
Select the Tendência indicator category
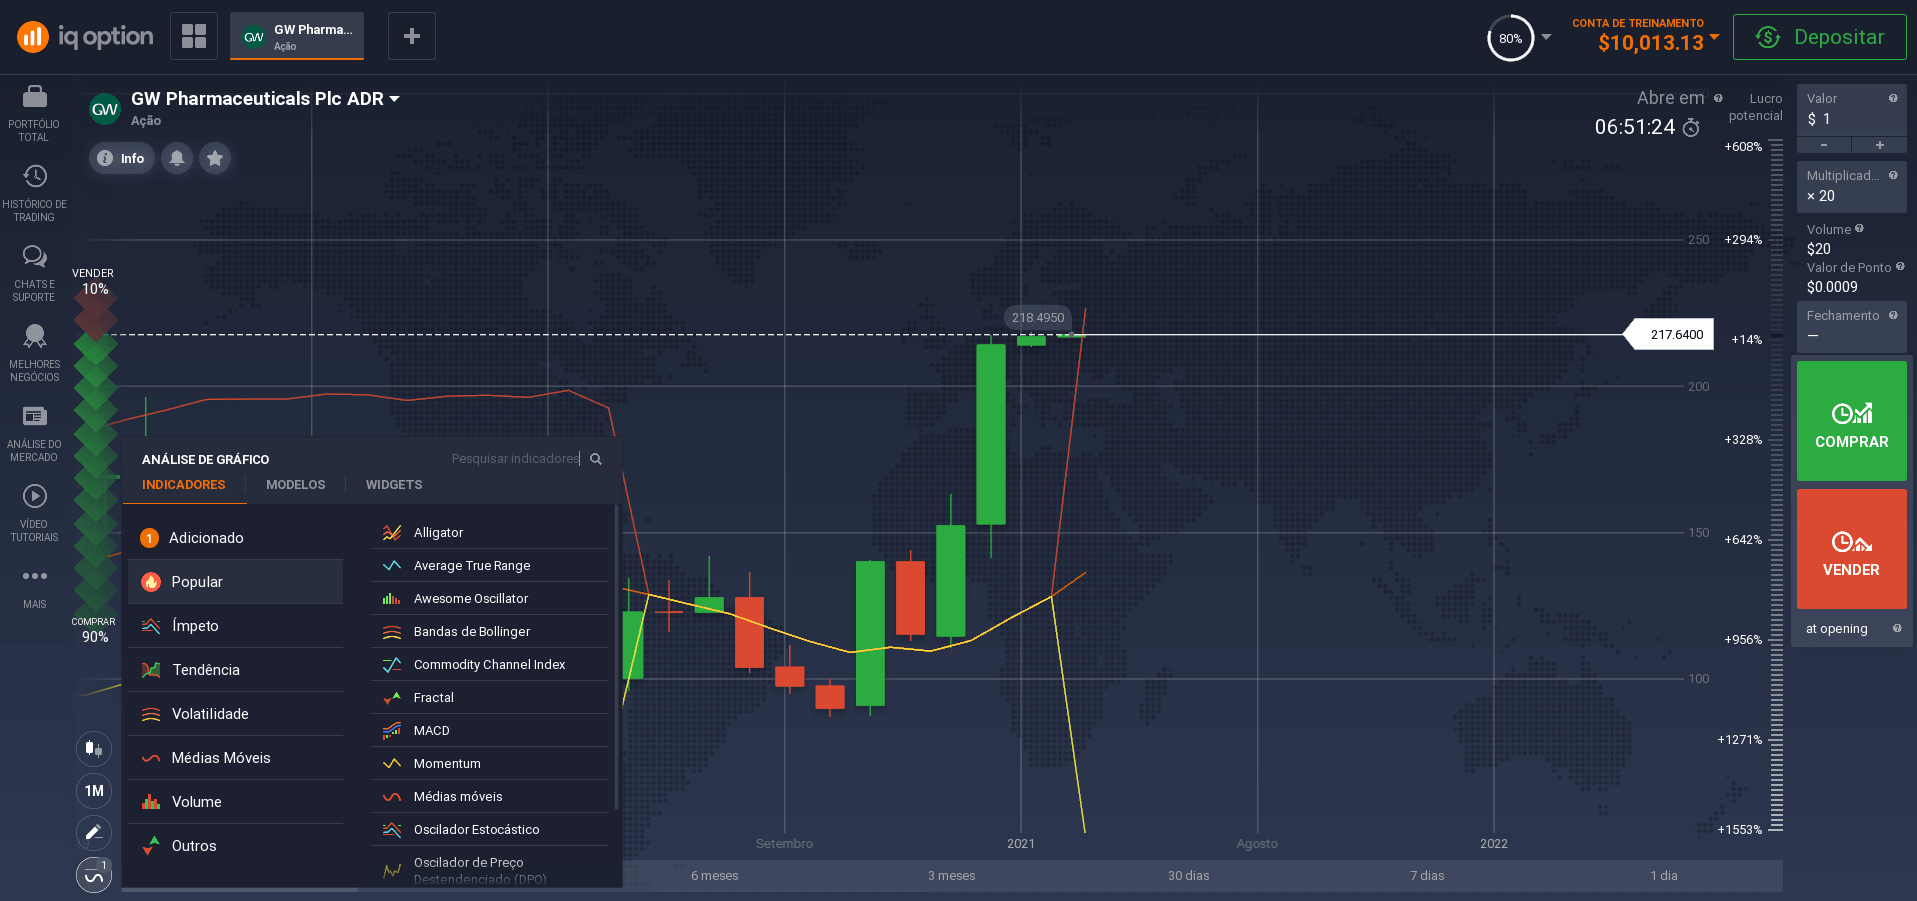236,670
